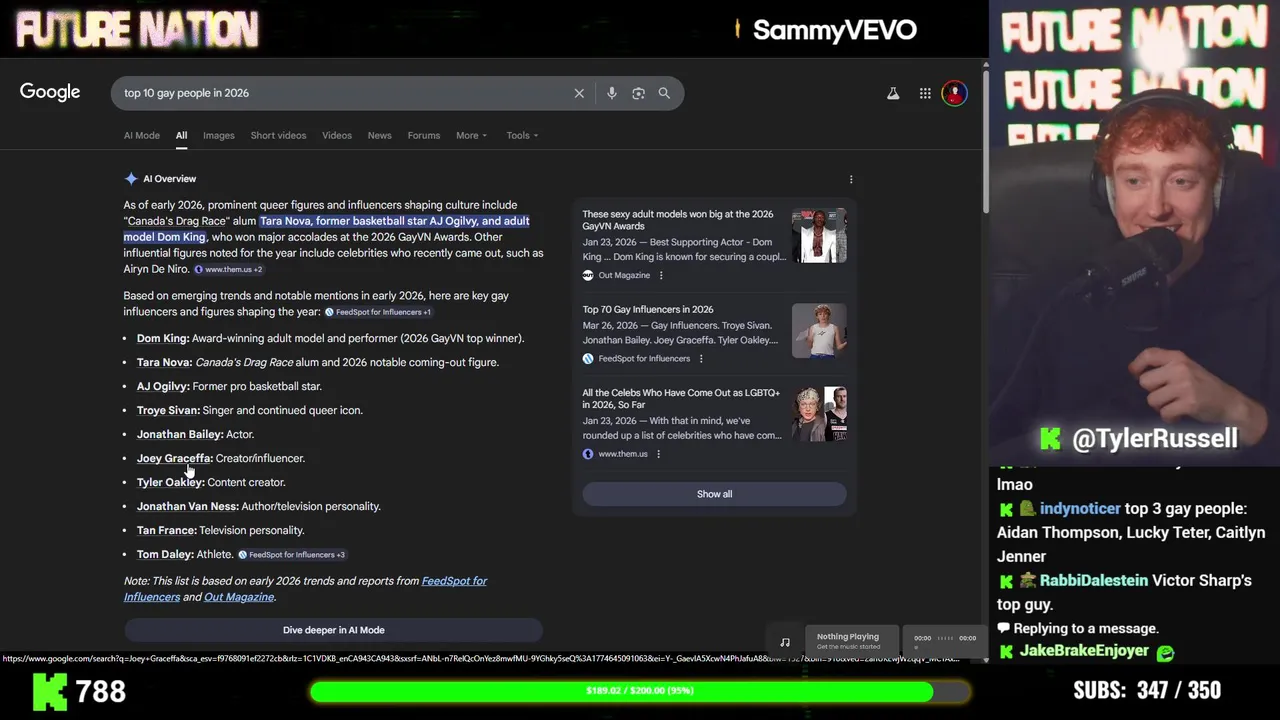Open AI Overview three-dot options
1280x720 pixels.
(851, 179)
